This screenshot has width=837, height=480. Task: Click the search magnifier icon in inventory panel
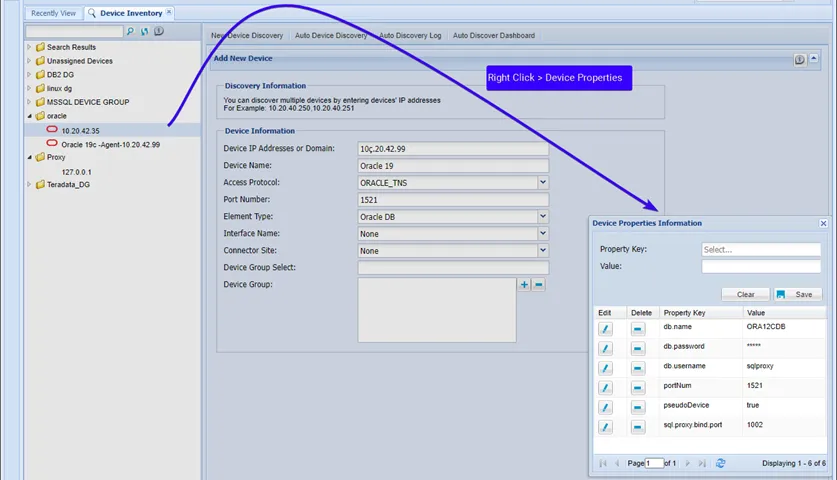[x=130, y=32]
